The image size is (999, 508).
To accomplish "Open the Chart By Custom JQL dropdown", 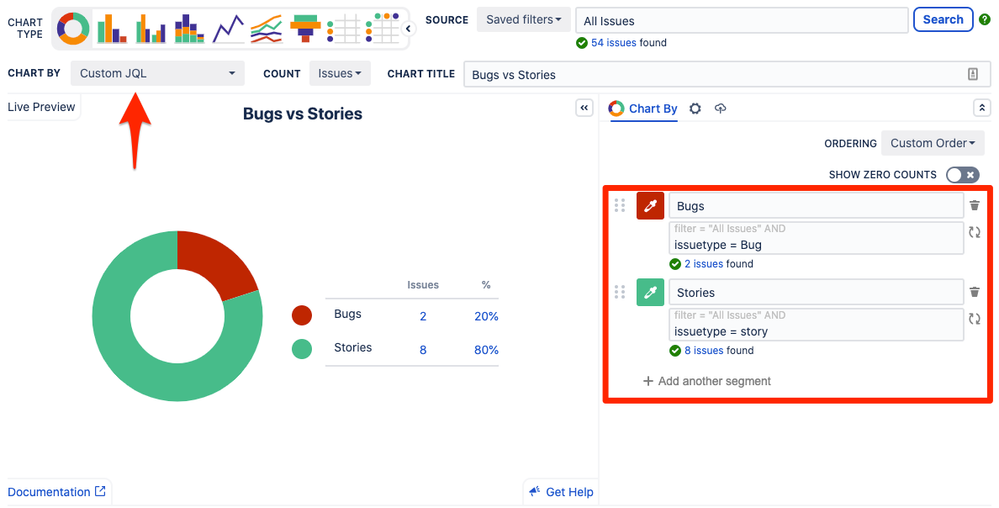I will (157, 73).
